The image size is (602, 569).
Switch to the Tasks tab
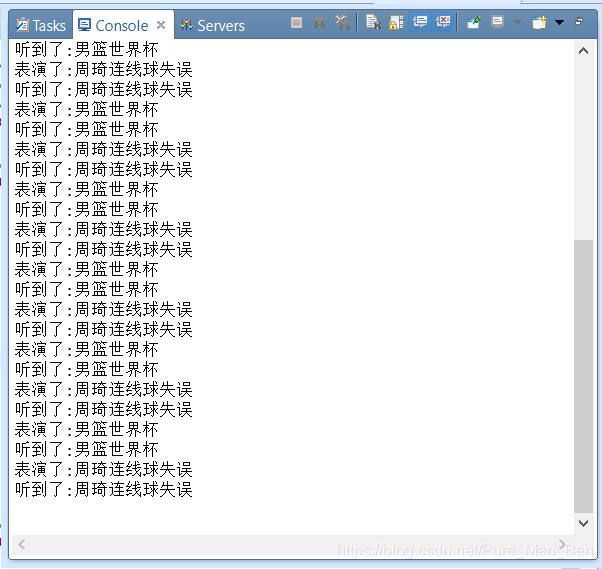pos(40,26)
